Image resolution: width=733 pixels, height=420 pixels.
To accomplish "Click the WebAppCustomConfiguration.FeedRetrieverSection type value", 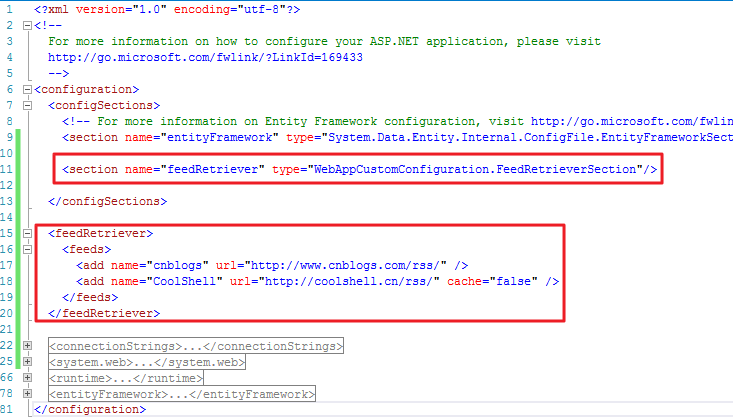I will (x=475, y=169).
